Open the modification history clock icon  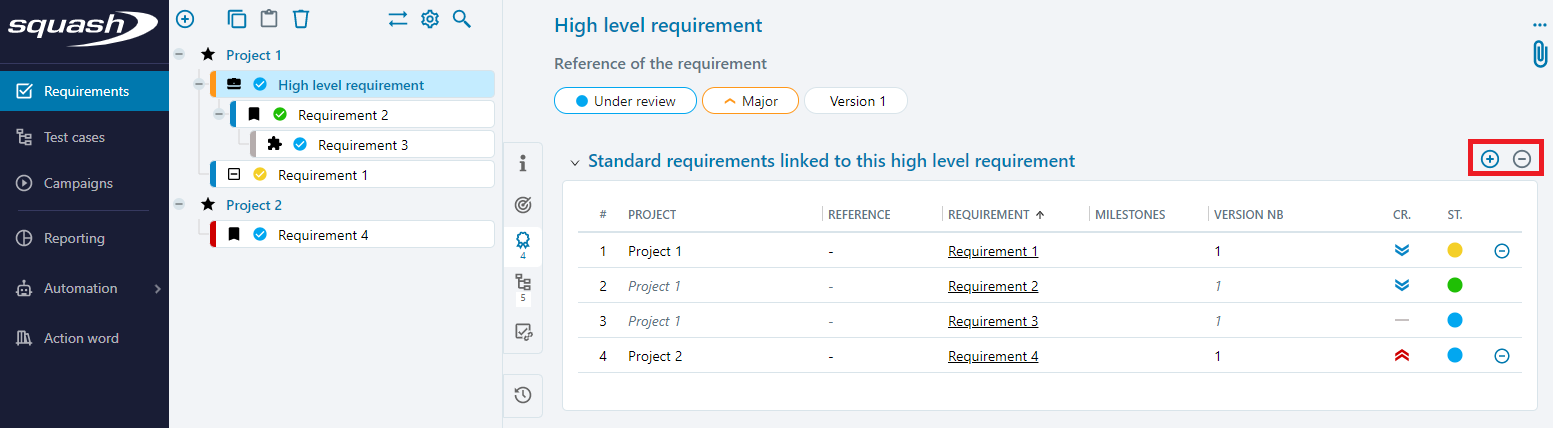click(x=522, y=395)
